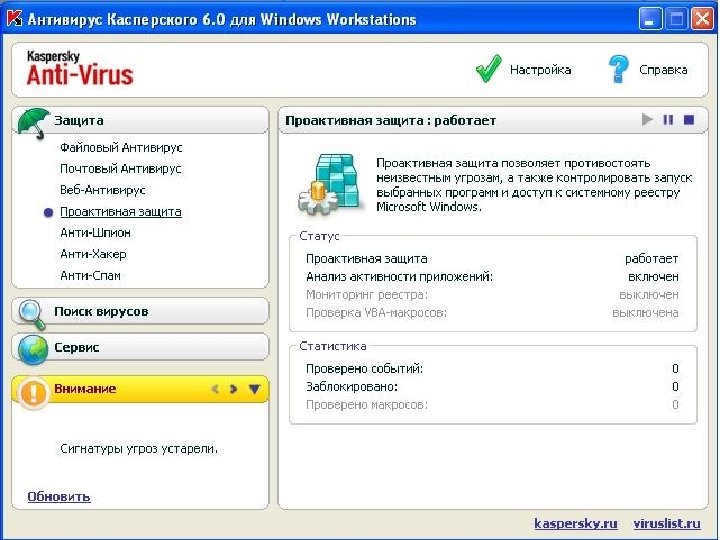Open settings via green checkmark icon

(489, 69)
